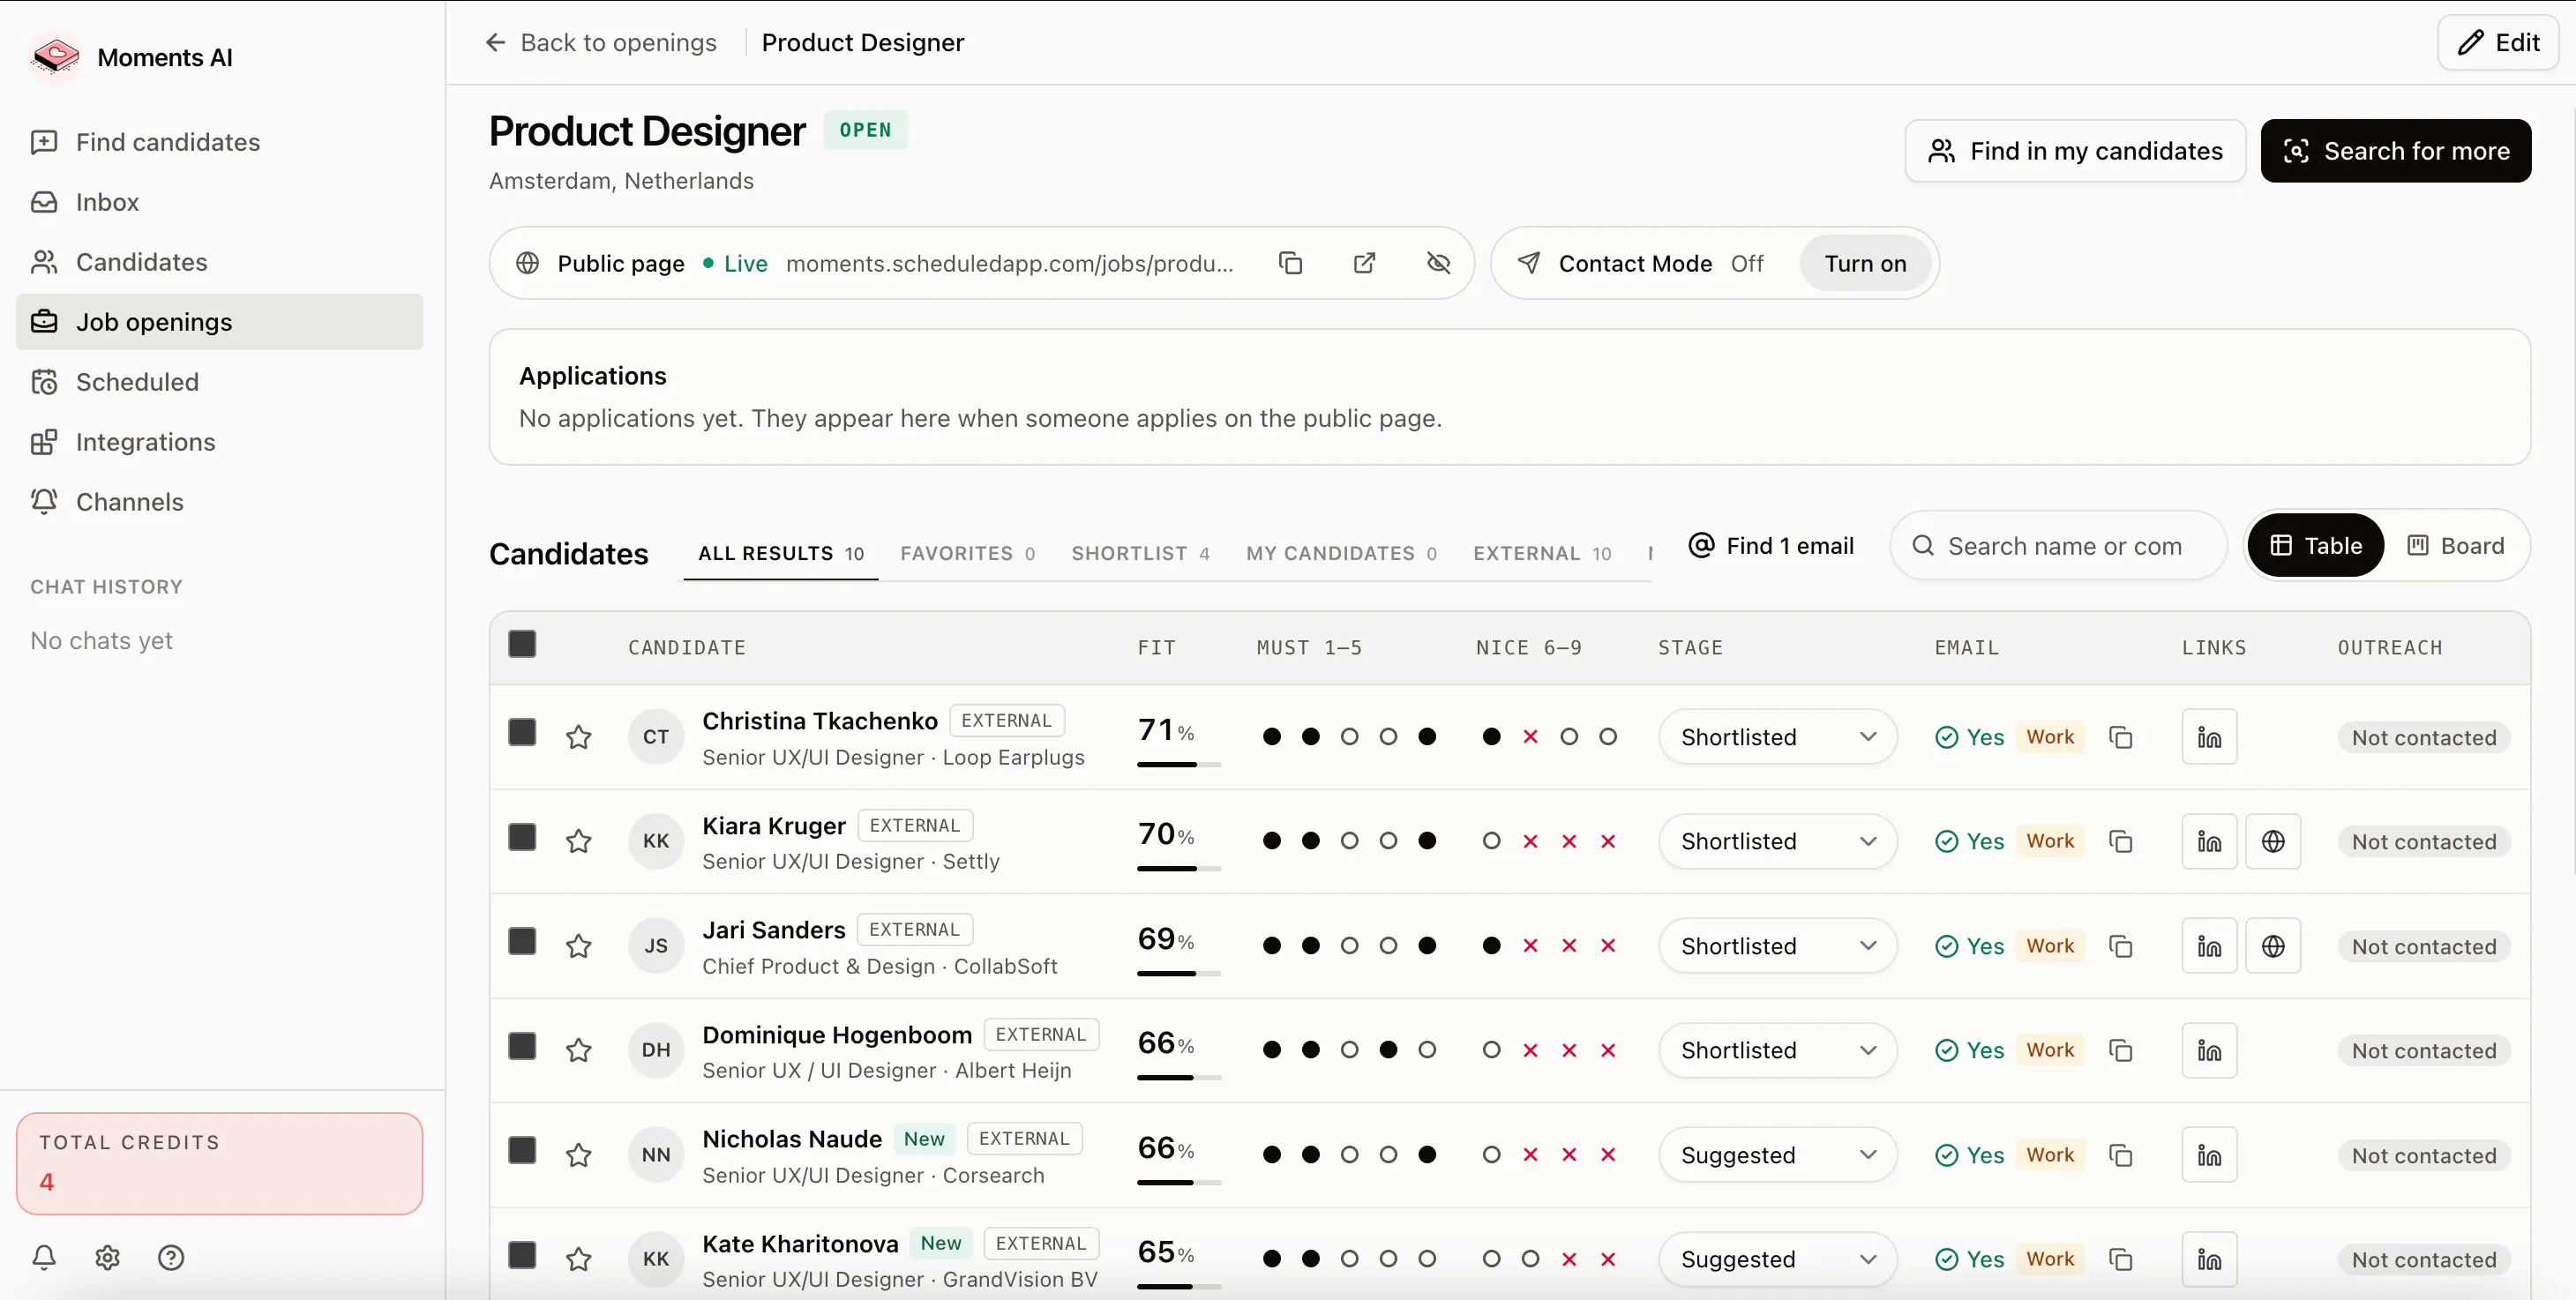Select Christina Tkachenko's row checkbox
This screenshot has height=1300, width=2576.
point(522,732)
